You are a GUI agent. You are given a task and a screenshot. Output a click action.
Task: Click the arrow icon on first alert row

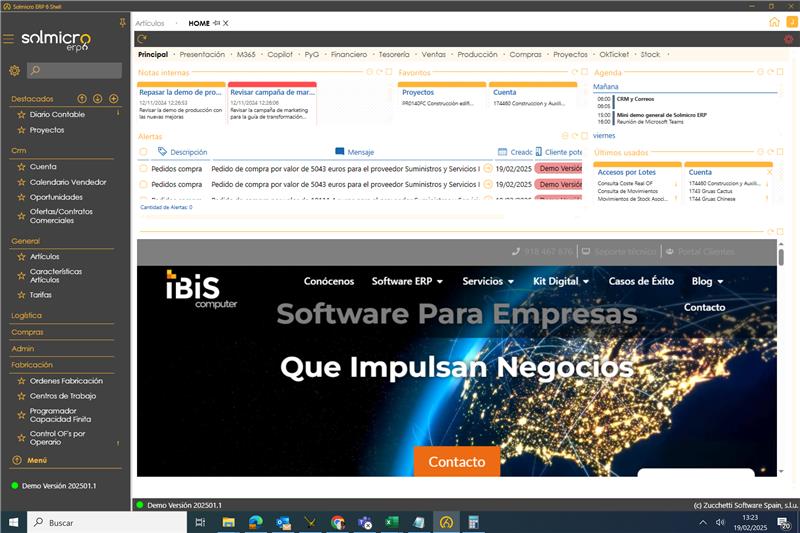coord(488,168)
